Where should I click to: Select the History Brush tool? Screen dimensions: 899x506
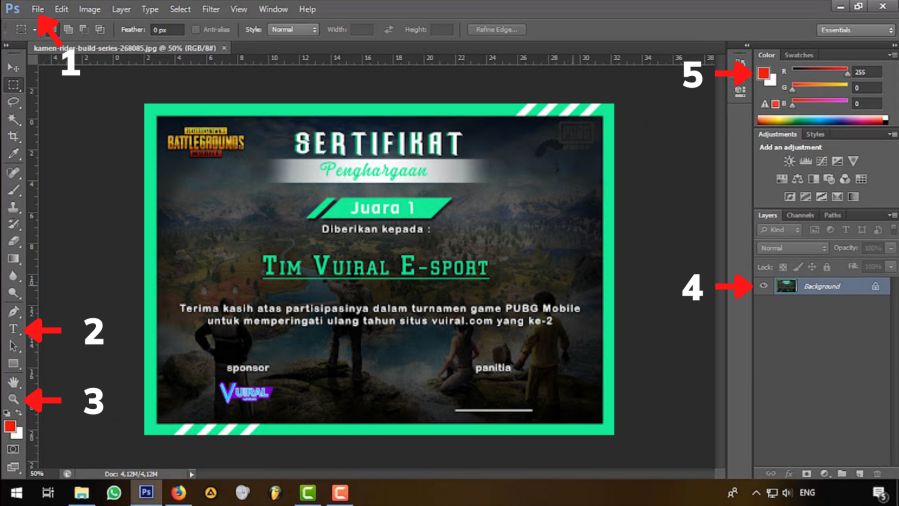(x=13, y=224)
